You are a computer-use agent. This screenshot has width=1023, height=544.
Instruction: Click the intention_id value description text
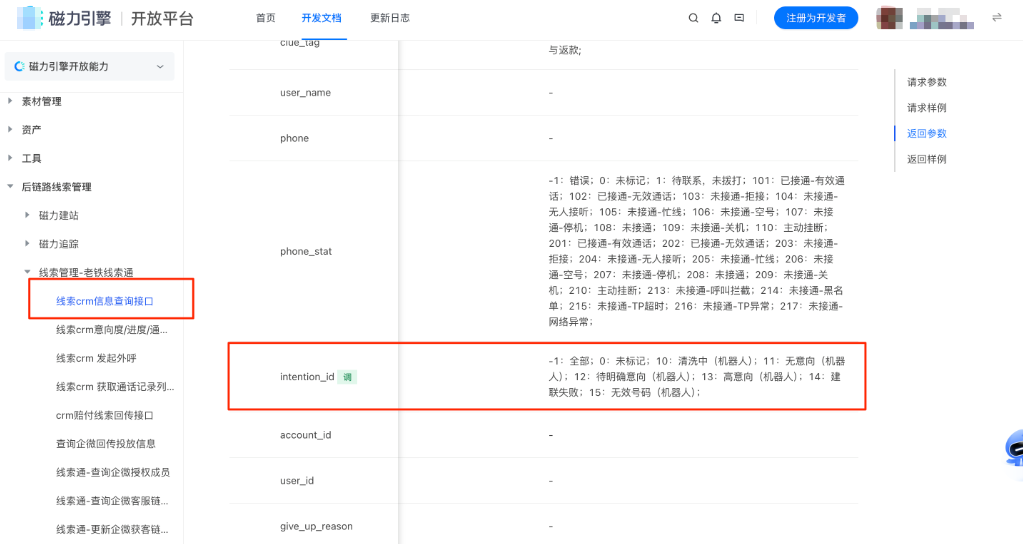click(697, 377)
